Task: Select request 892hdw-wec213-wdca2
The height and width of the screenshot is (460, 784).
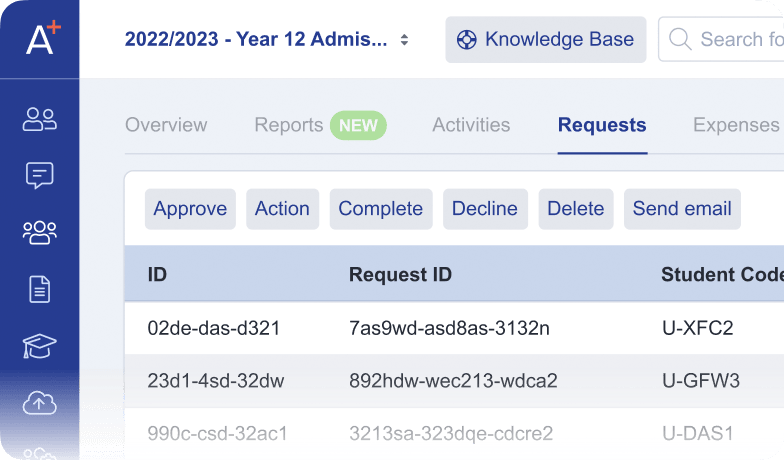Action: 453,381
